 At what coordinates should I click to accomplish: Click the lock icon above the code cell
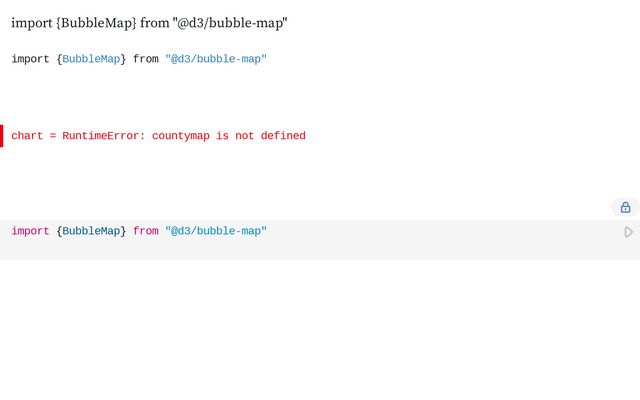click(625, 207)
